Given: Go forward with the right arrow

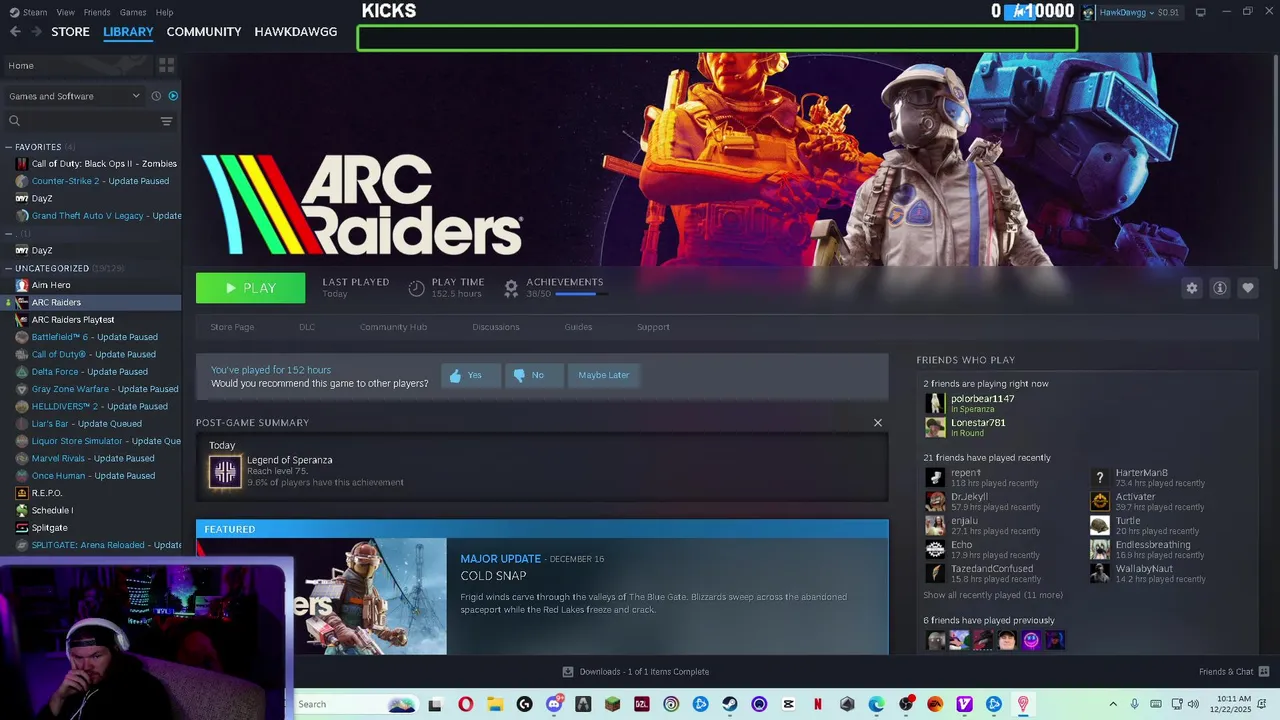Looking at the screenshot, I should (x=37, y=32).
